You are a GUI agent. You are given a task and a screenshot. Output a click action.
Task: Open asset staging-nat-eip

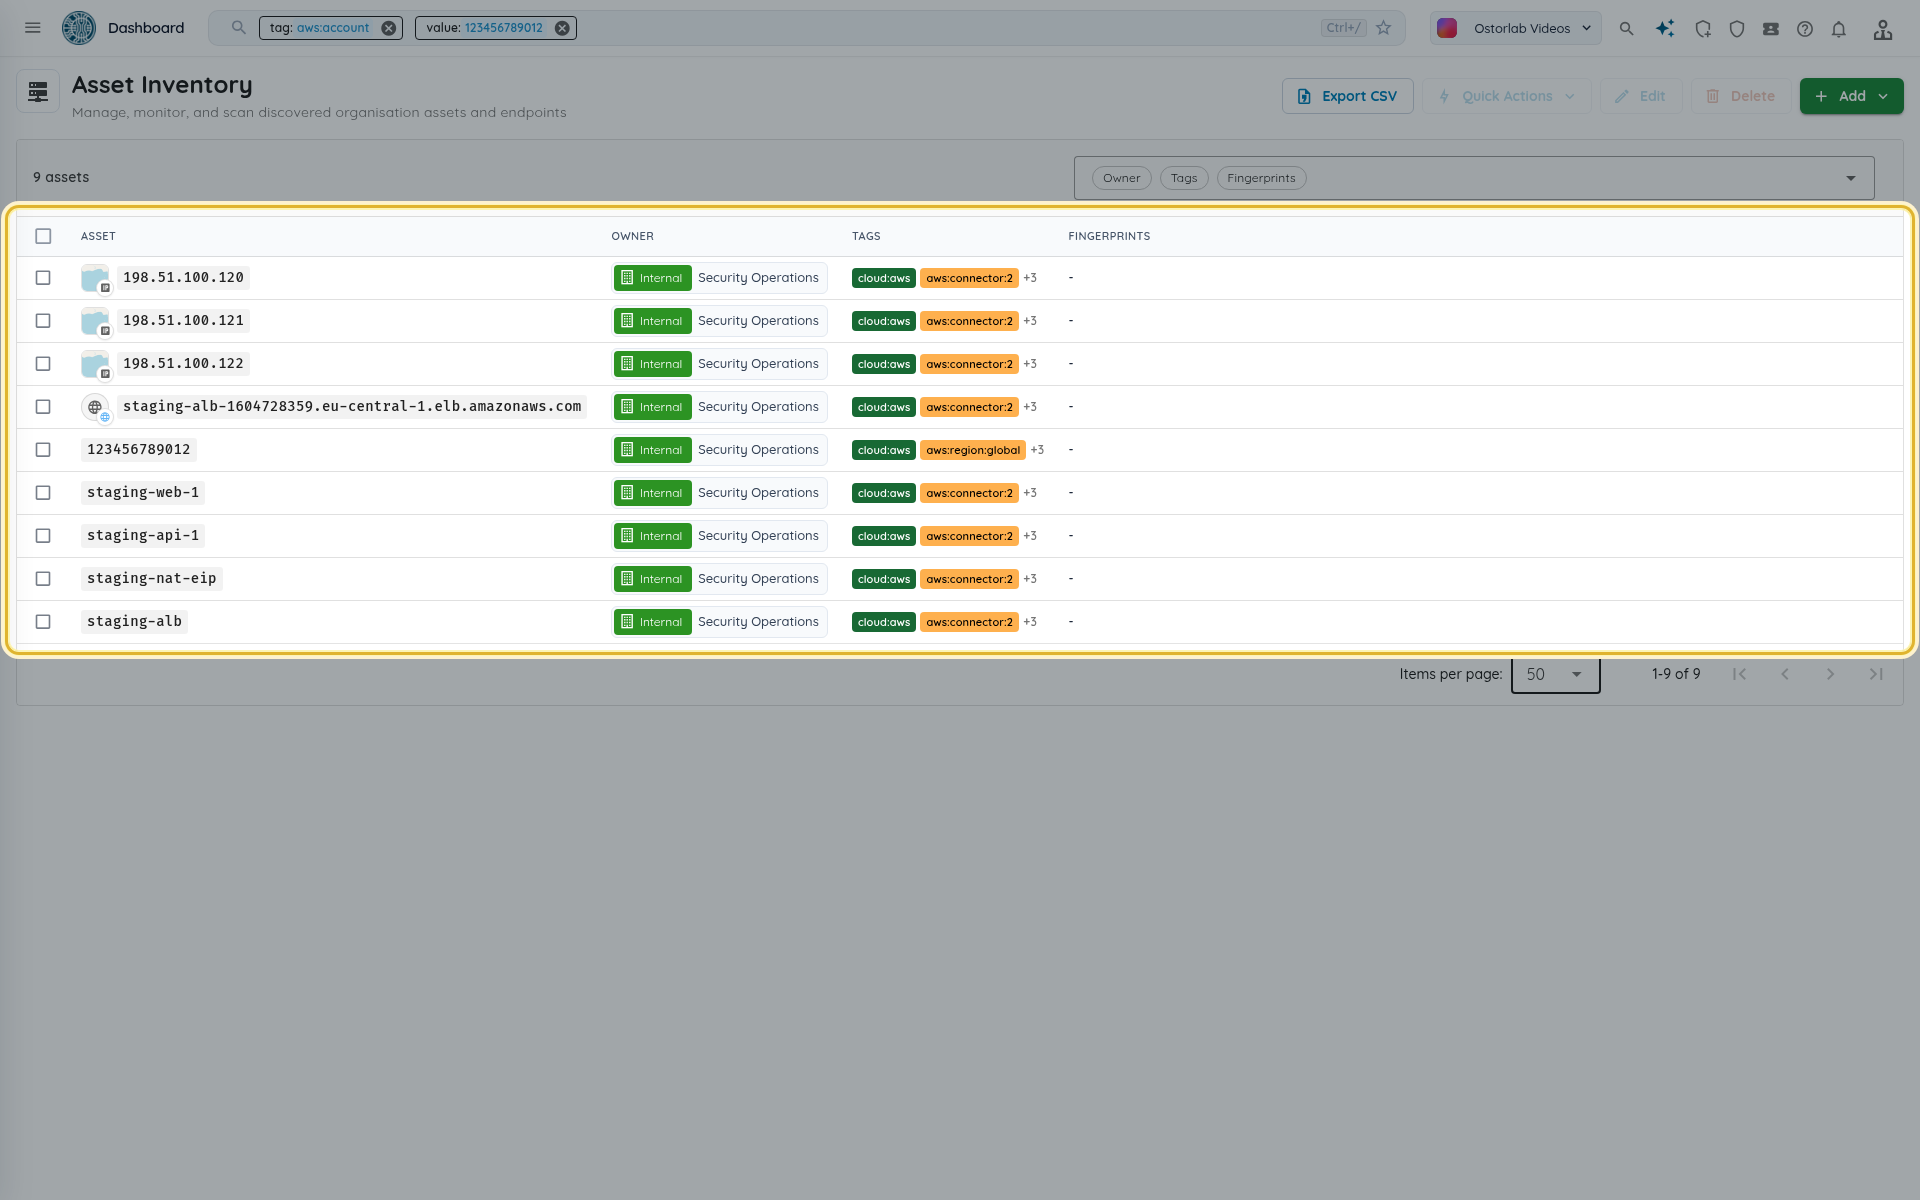coord(152,579)
